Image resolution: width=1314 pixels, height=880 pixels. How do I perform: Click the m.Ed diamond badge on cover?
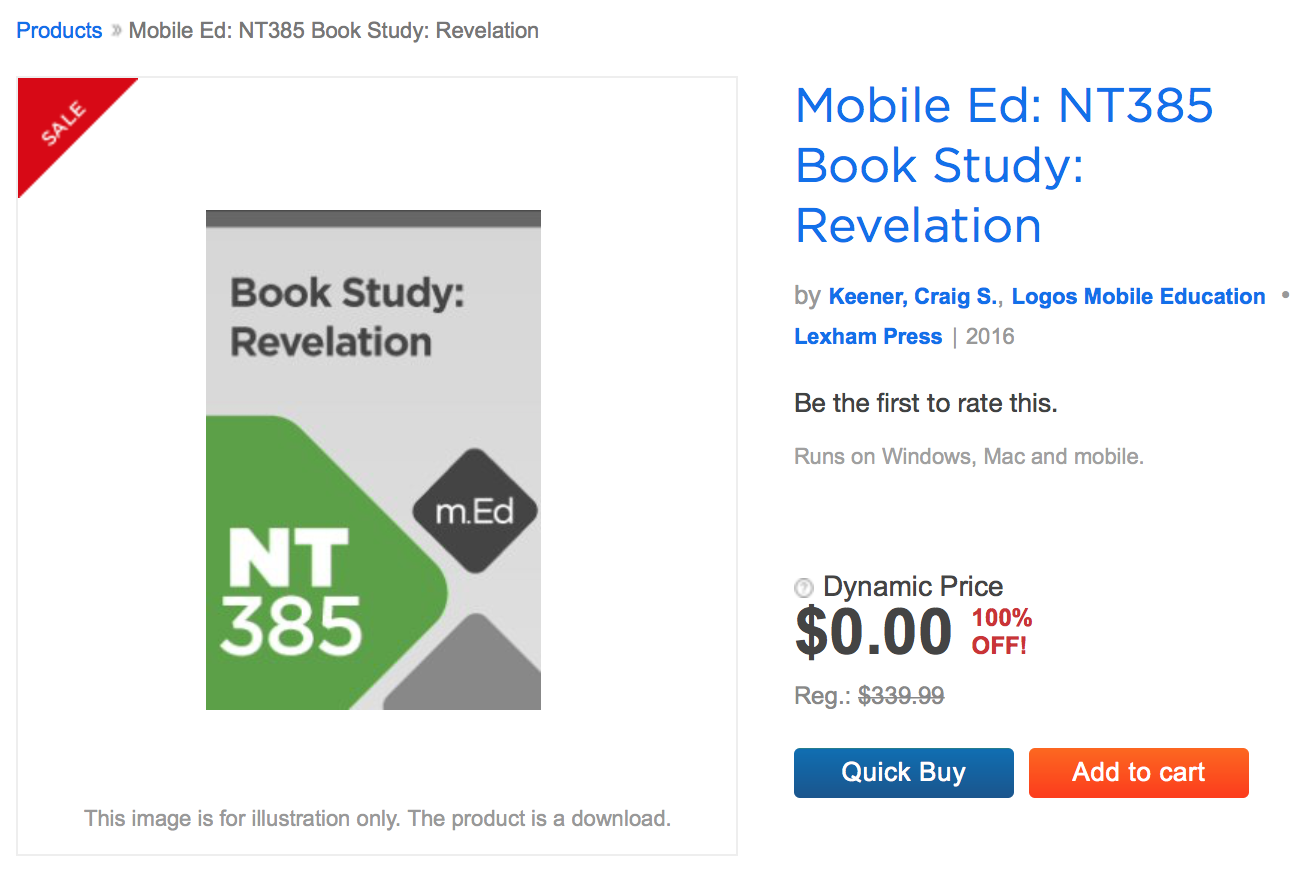click(x=476, y=512)
